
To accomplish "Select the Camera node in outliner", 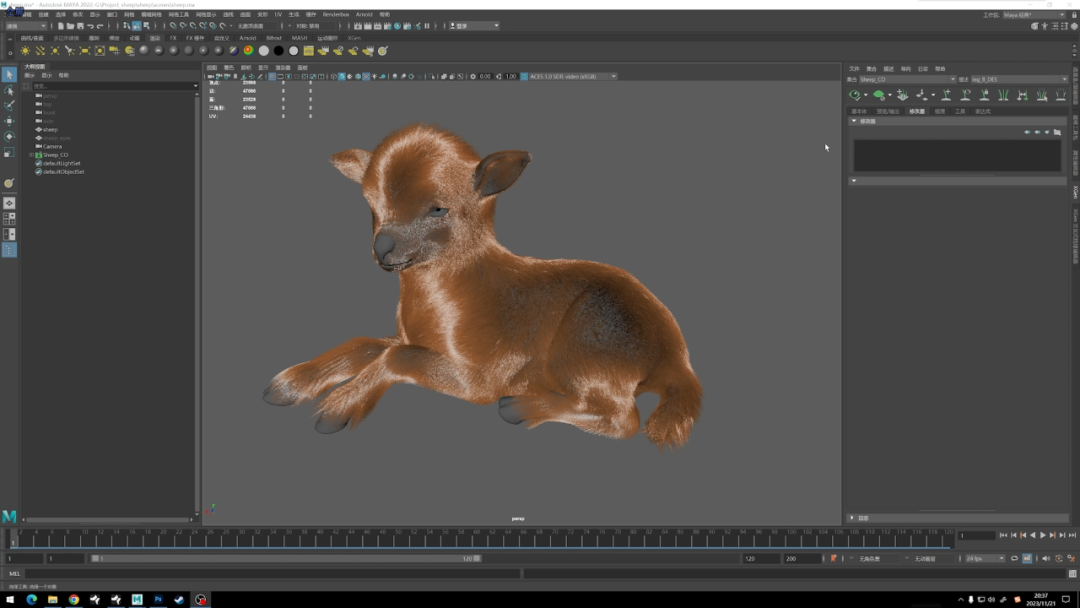I will pyautogui.click(x=52, y=147).
